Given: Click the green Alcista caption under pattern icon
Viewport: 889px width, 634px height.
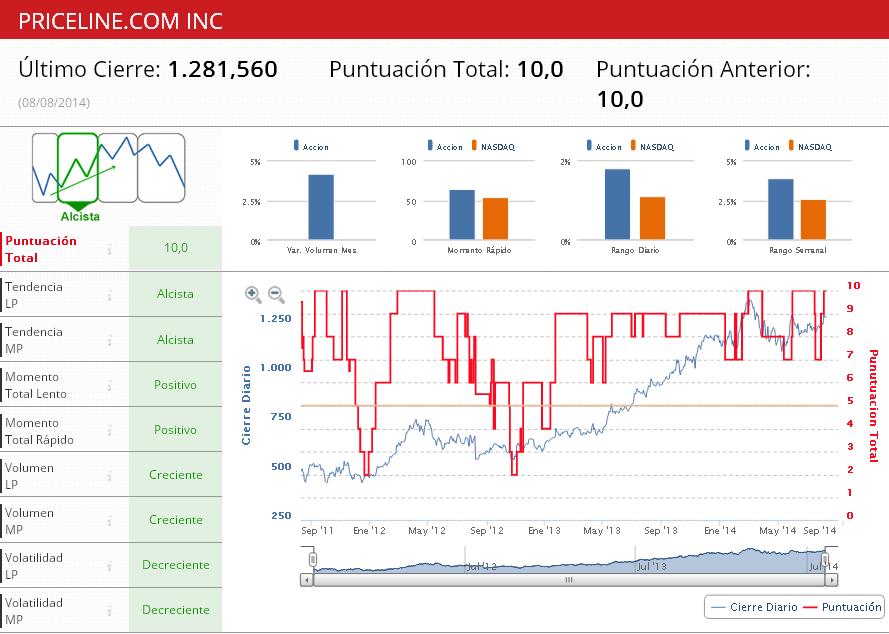Looking at the screenshot, I should (80, 217).
